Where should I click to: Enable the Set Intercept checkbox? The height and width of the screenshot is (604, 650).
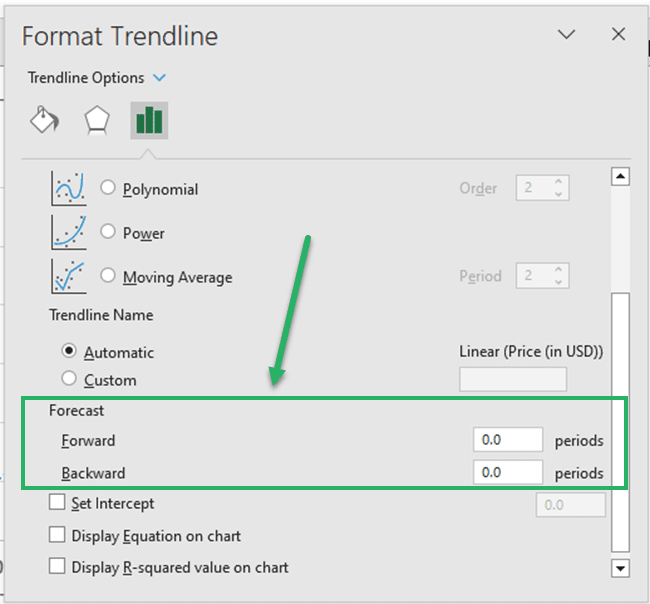point(57,502)
